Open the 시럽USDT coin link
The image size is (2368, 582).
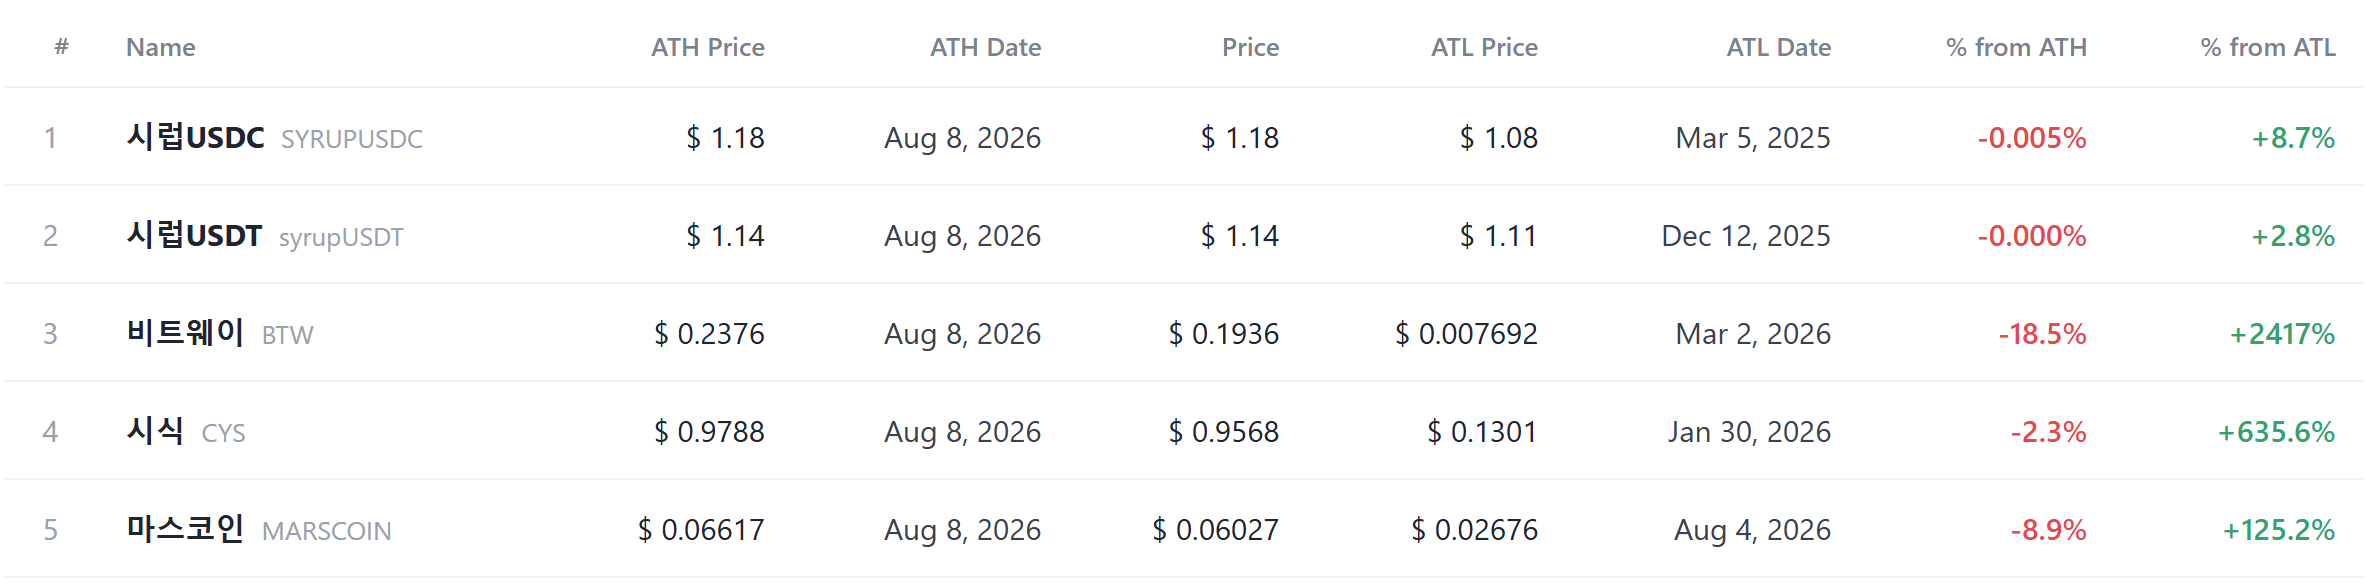coord(194,235)
